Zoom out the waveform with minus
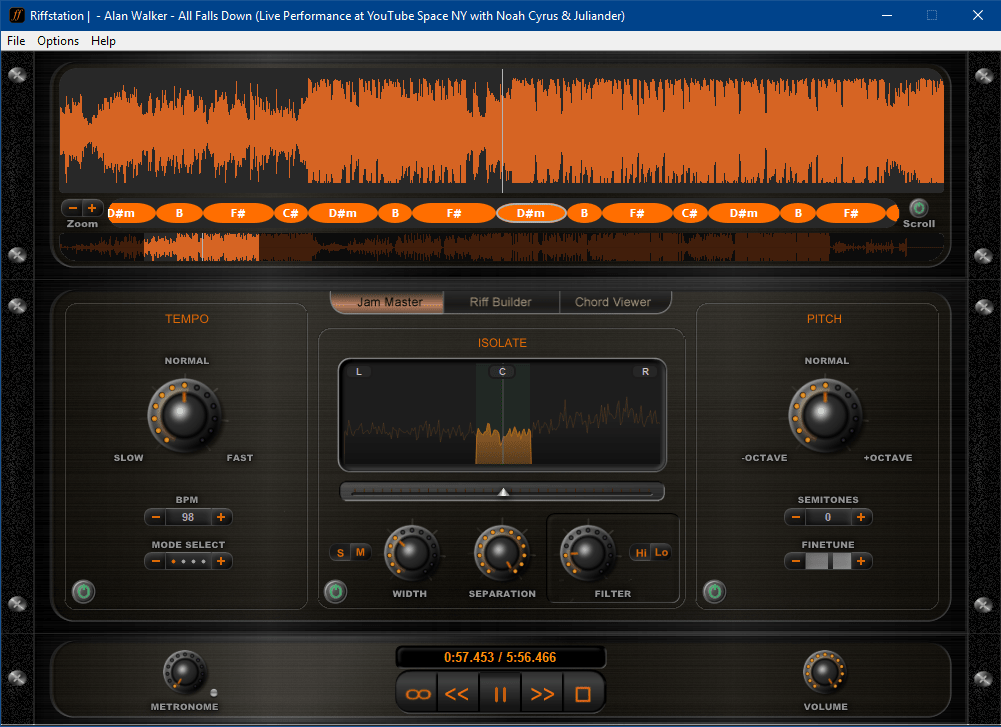Viewport: 1001px width, 727px height. [73, 208]
